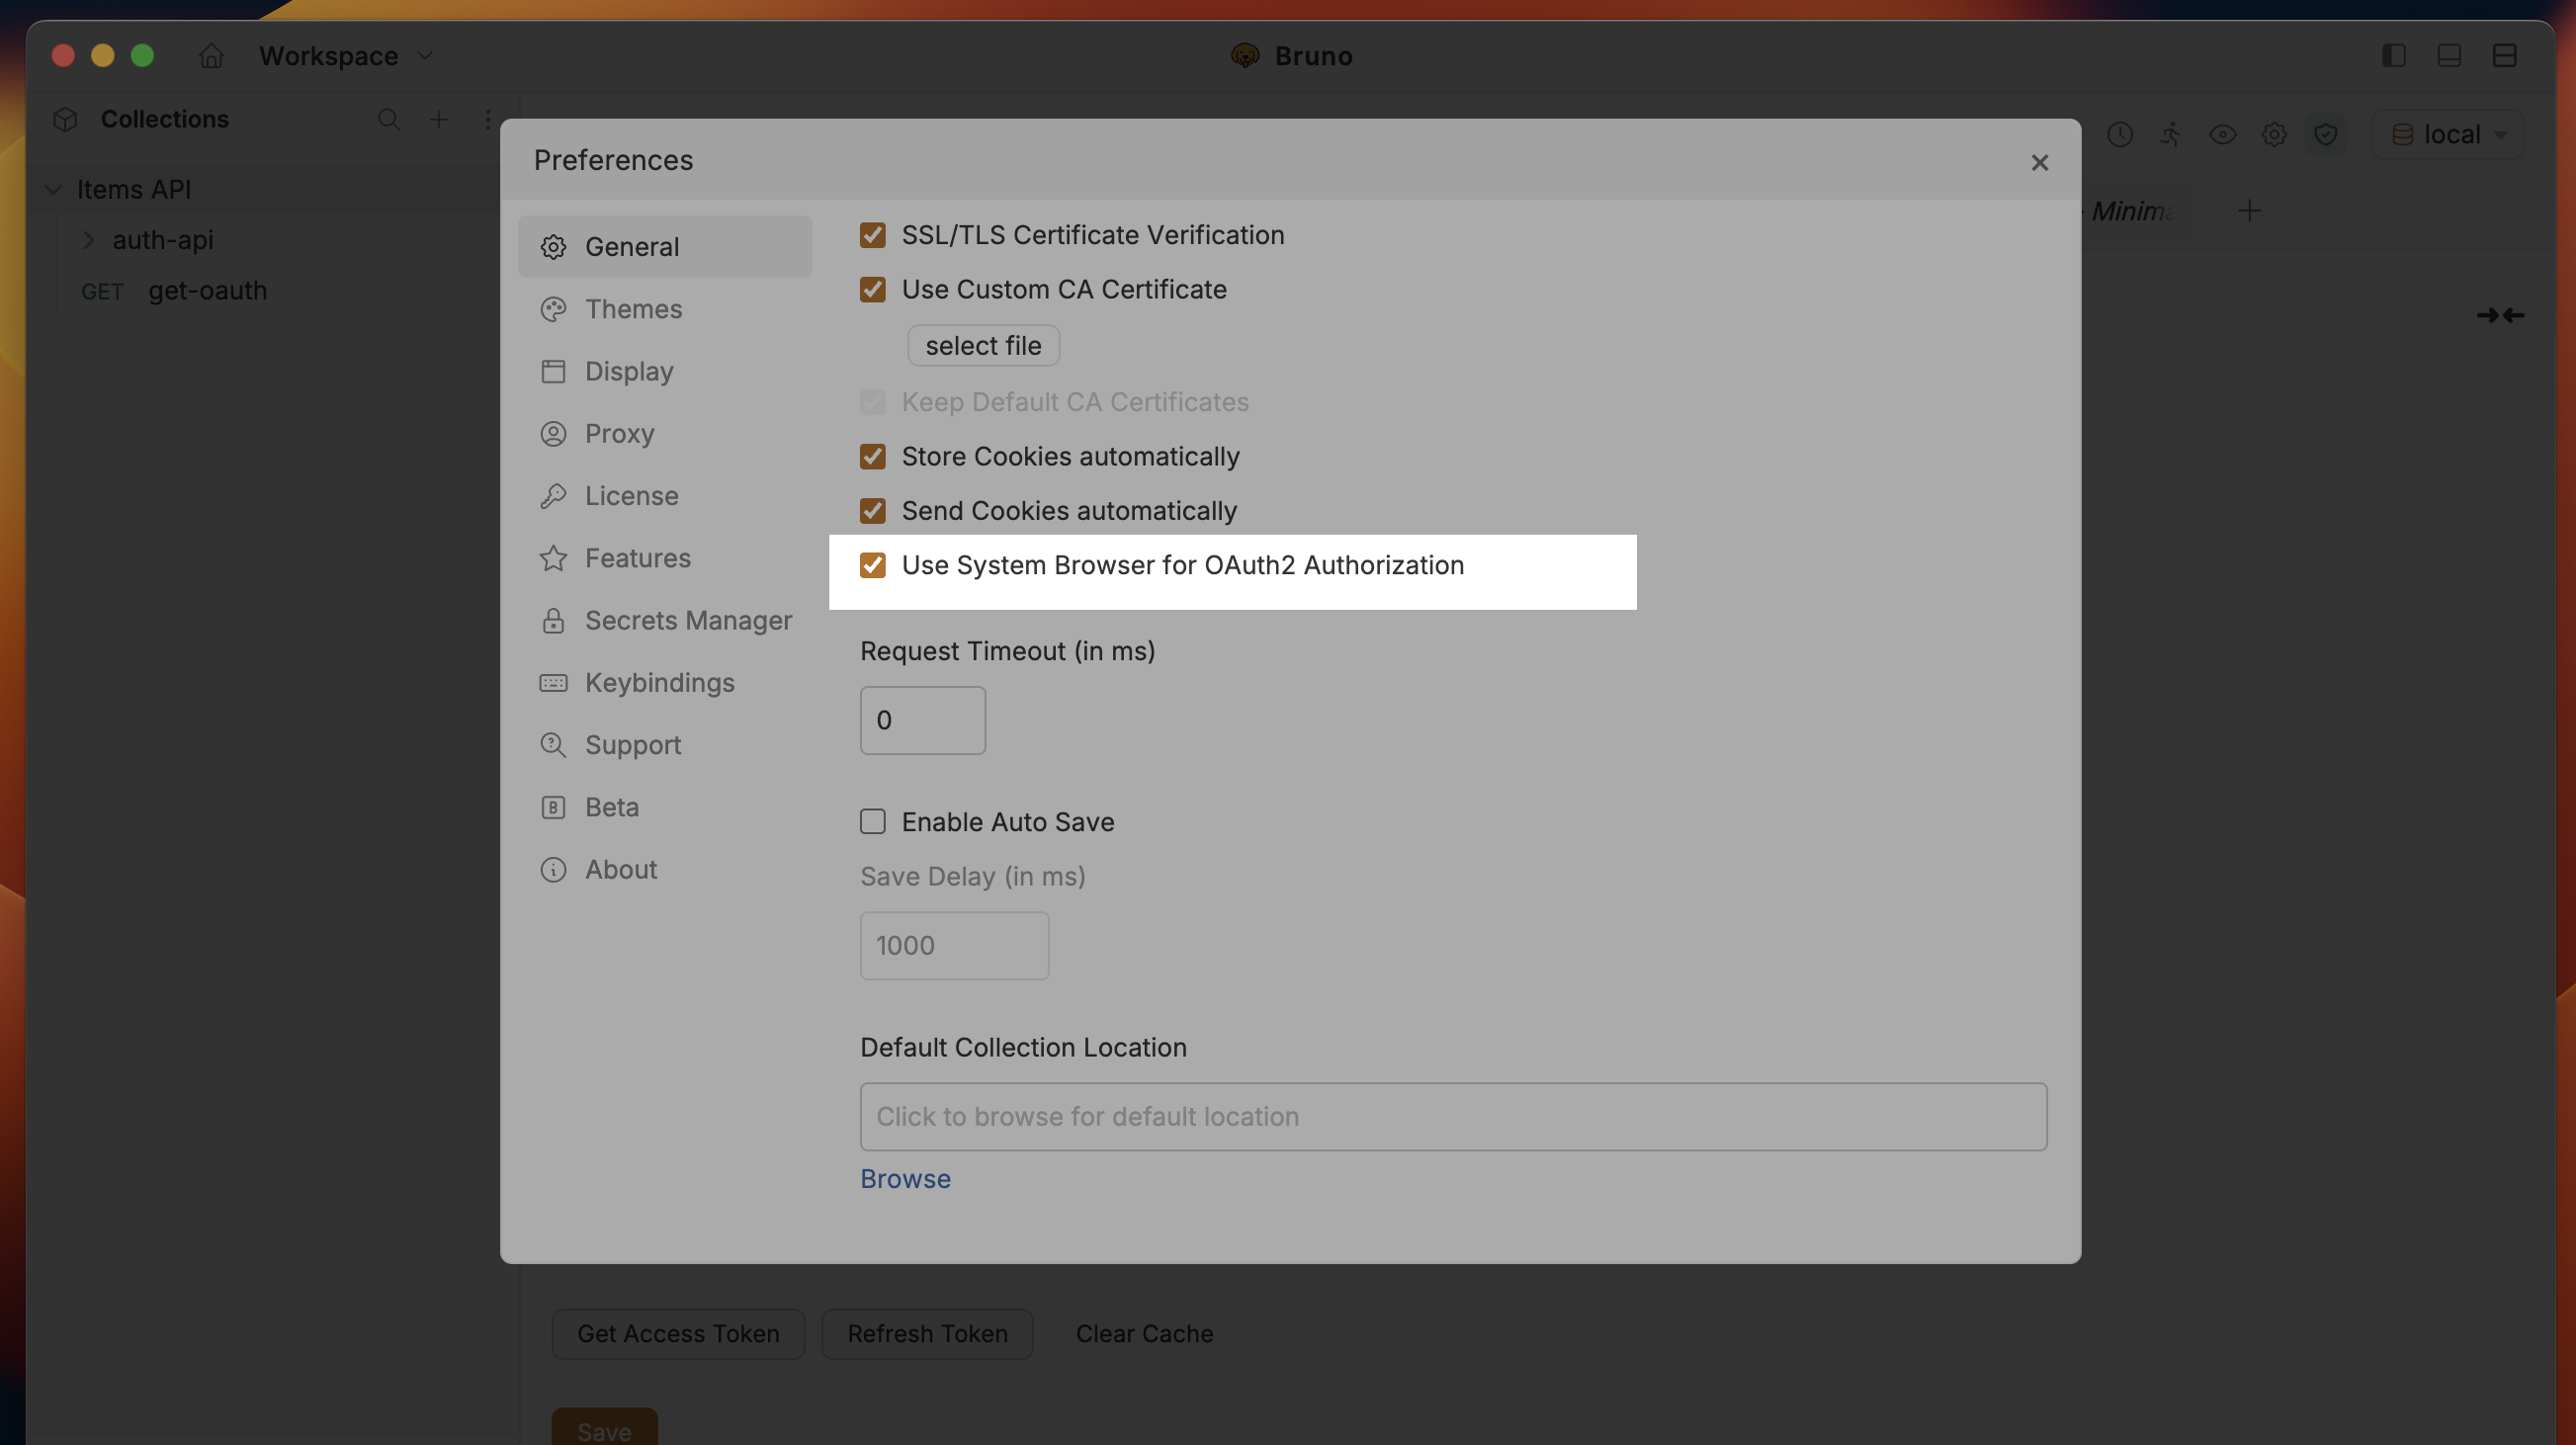Click the home icon next to Workspace
Image resolution: width=2576 pixels, height=1445 pixels.
(212, 56)
